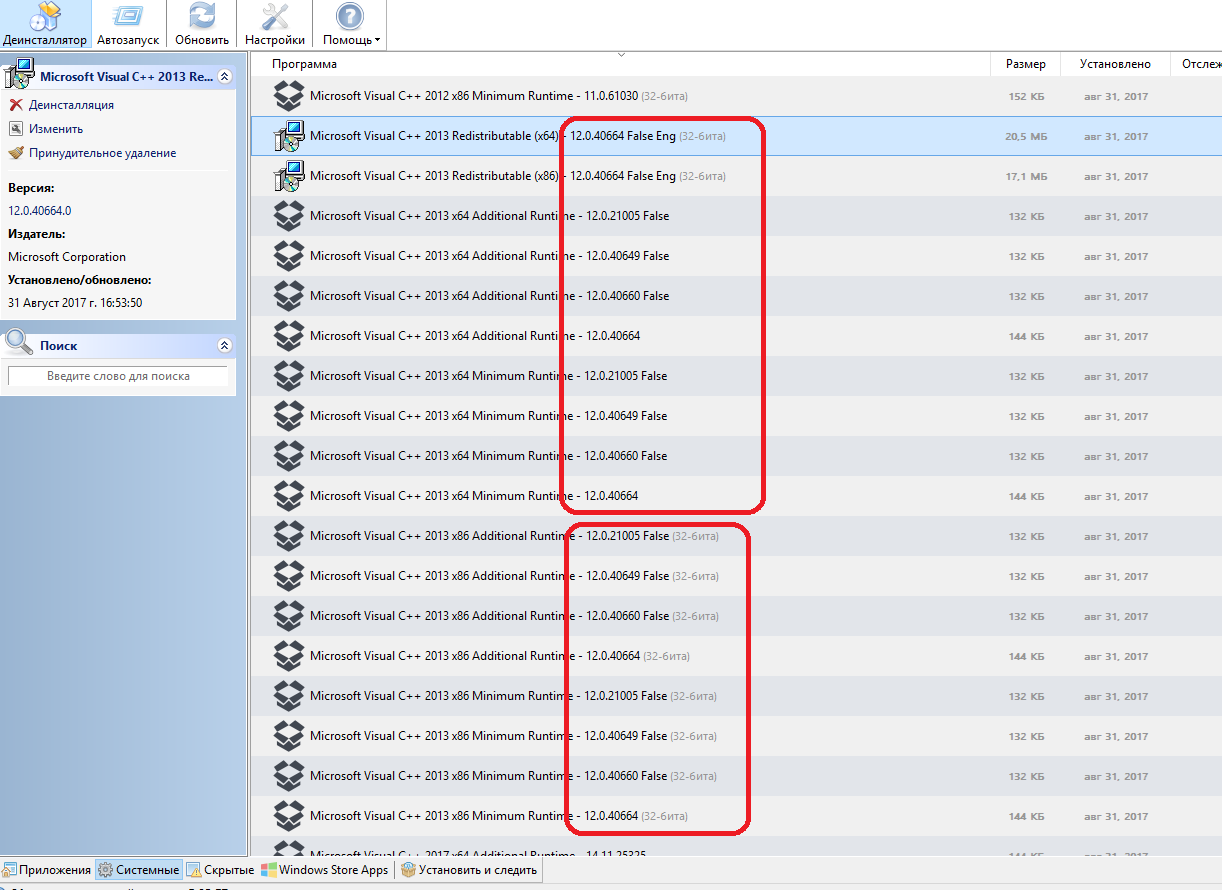Switch to the Windows Store Apps tab
Viewport: 1222px width, 890px height.
[x=324, y=870]
